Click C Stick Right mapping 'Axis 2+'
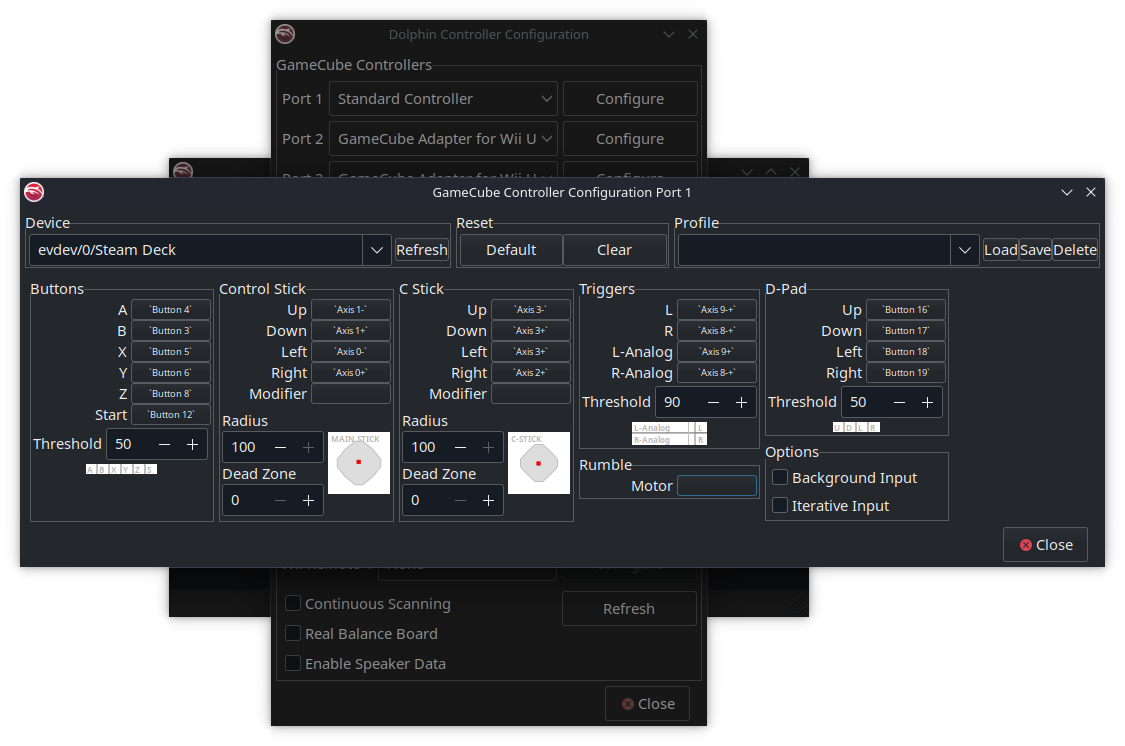The image size is (1125, 746). (x=531, y=372)
